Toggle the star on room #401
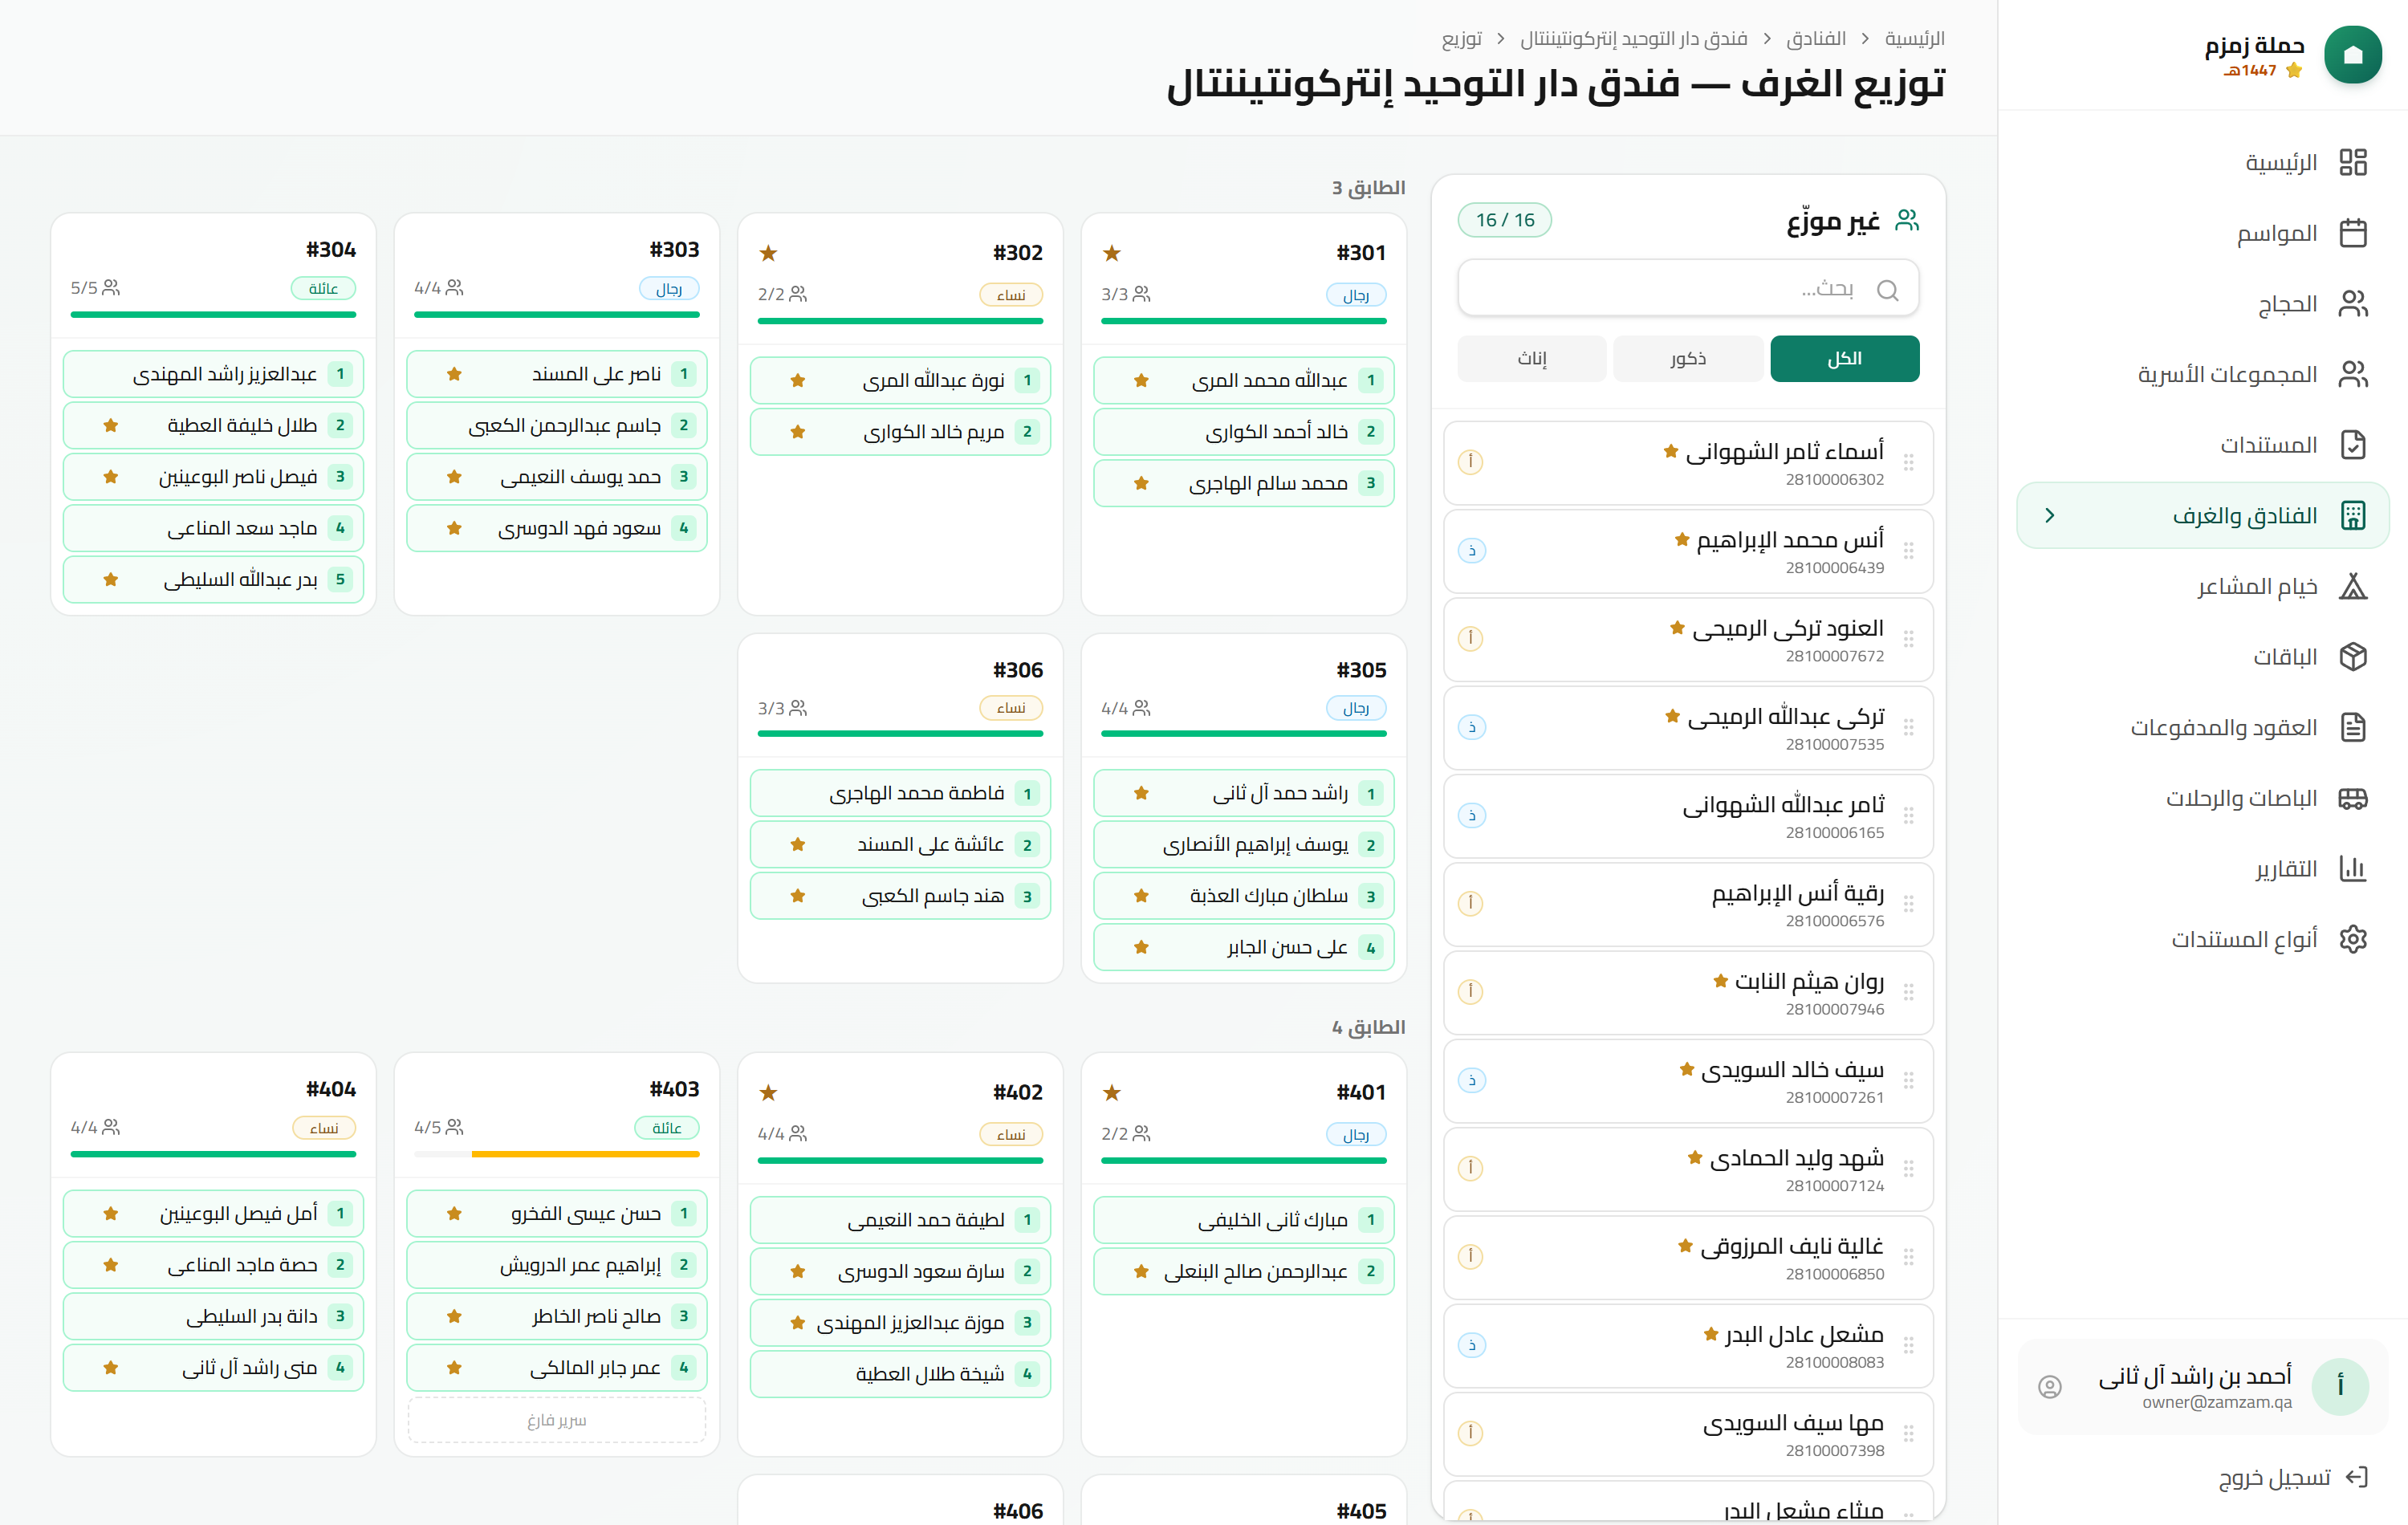 (x=1111, y=1093)
